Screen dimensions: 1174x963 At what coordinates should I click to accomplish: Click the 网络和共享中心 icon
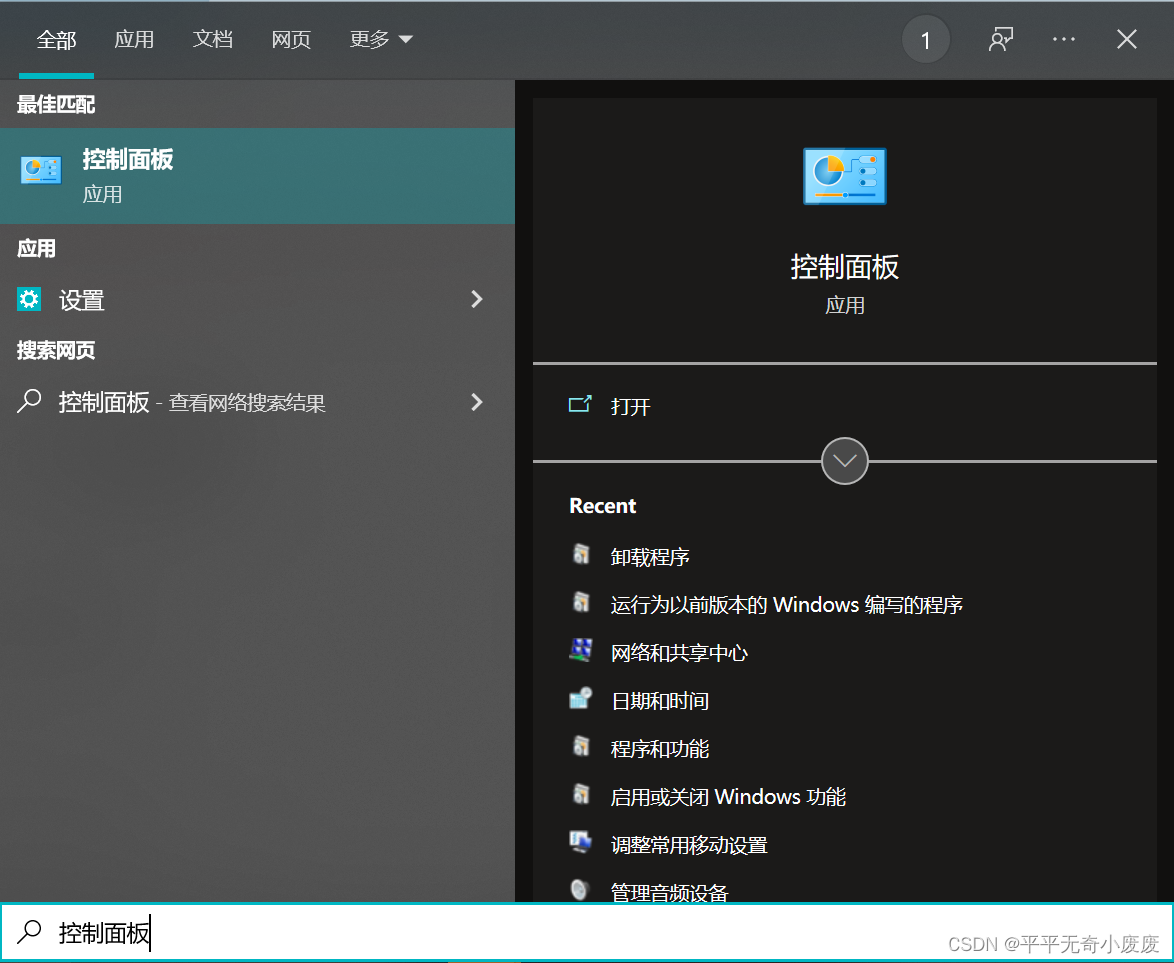(581, 651)
